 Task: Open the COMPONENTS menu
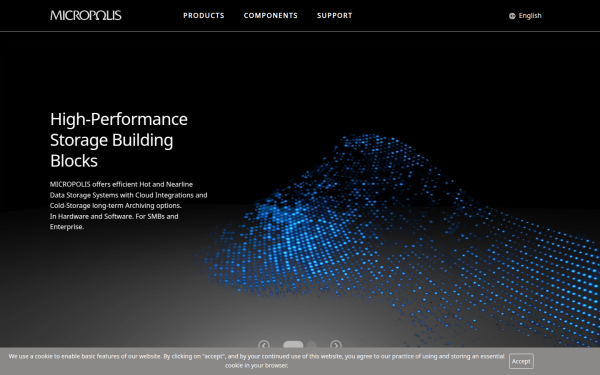[x=271, y=16]
